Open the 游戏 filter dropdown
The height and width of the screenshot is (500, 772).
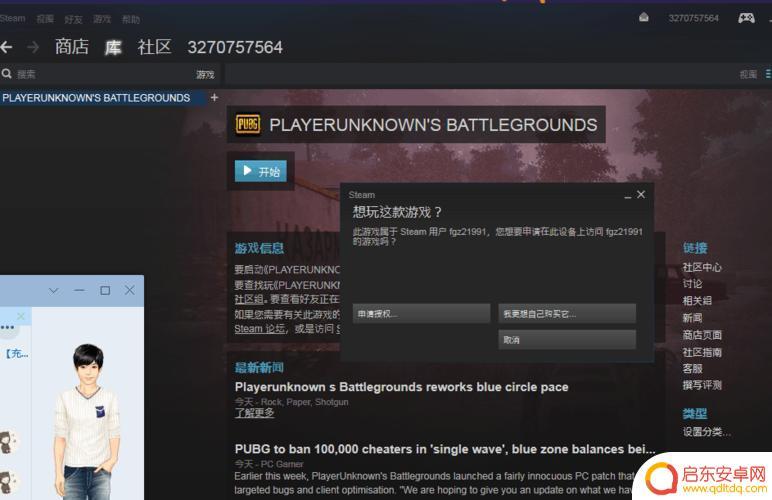(205, 74)
